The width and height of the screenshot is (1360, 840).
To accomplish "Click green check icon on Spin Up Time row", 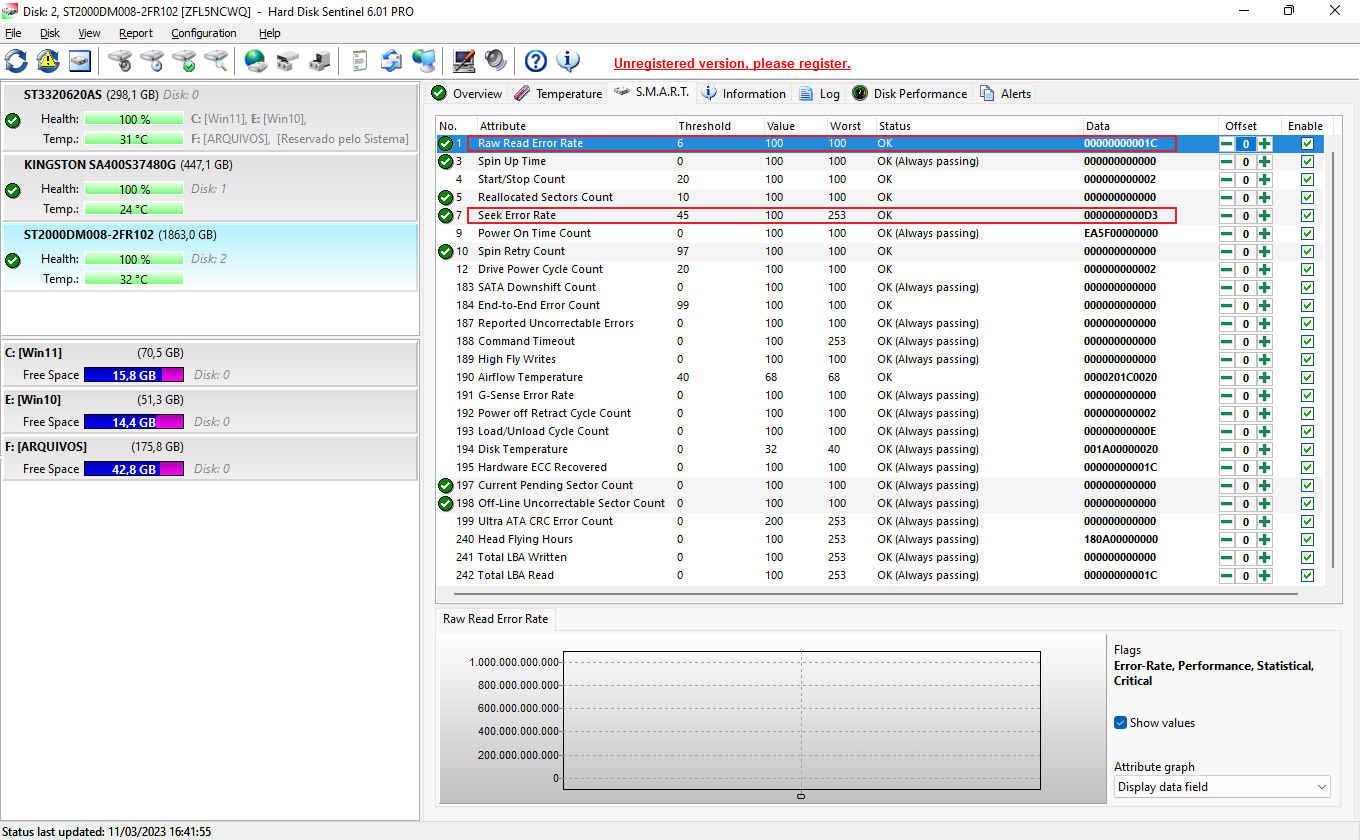I will [x=446, y=161].
